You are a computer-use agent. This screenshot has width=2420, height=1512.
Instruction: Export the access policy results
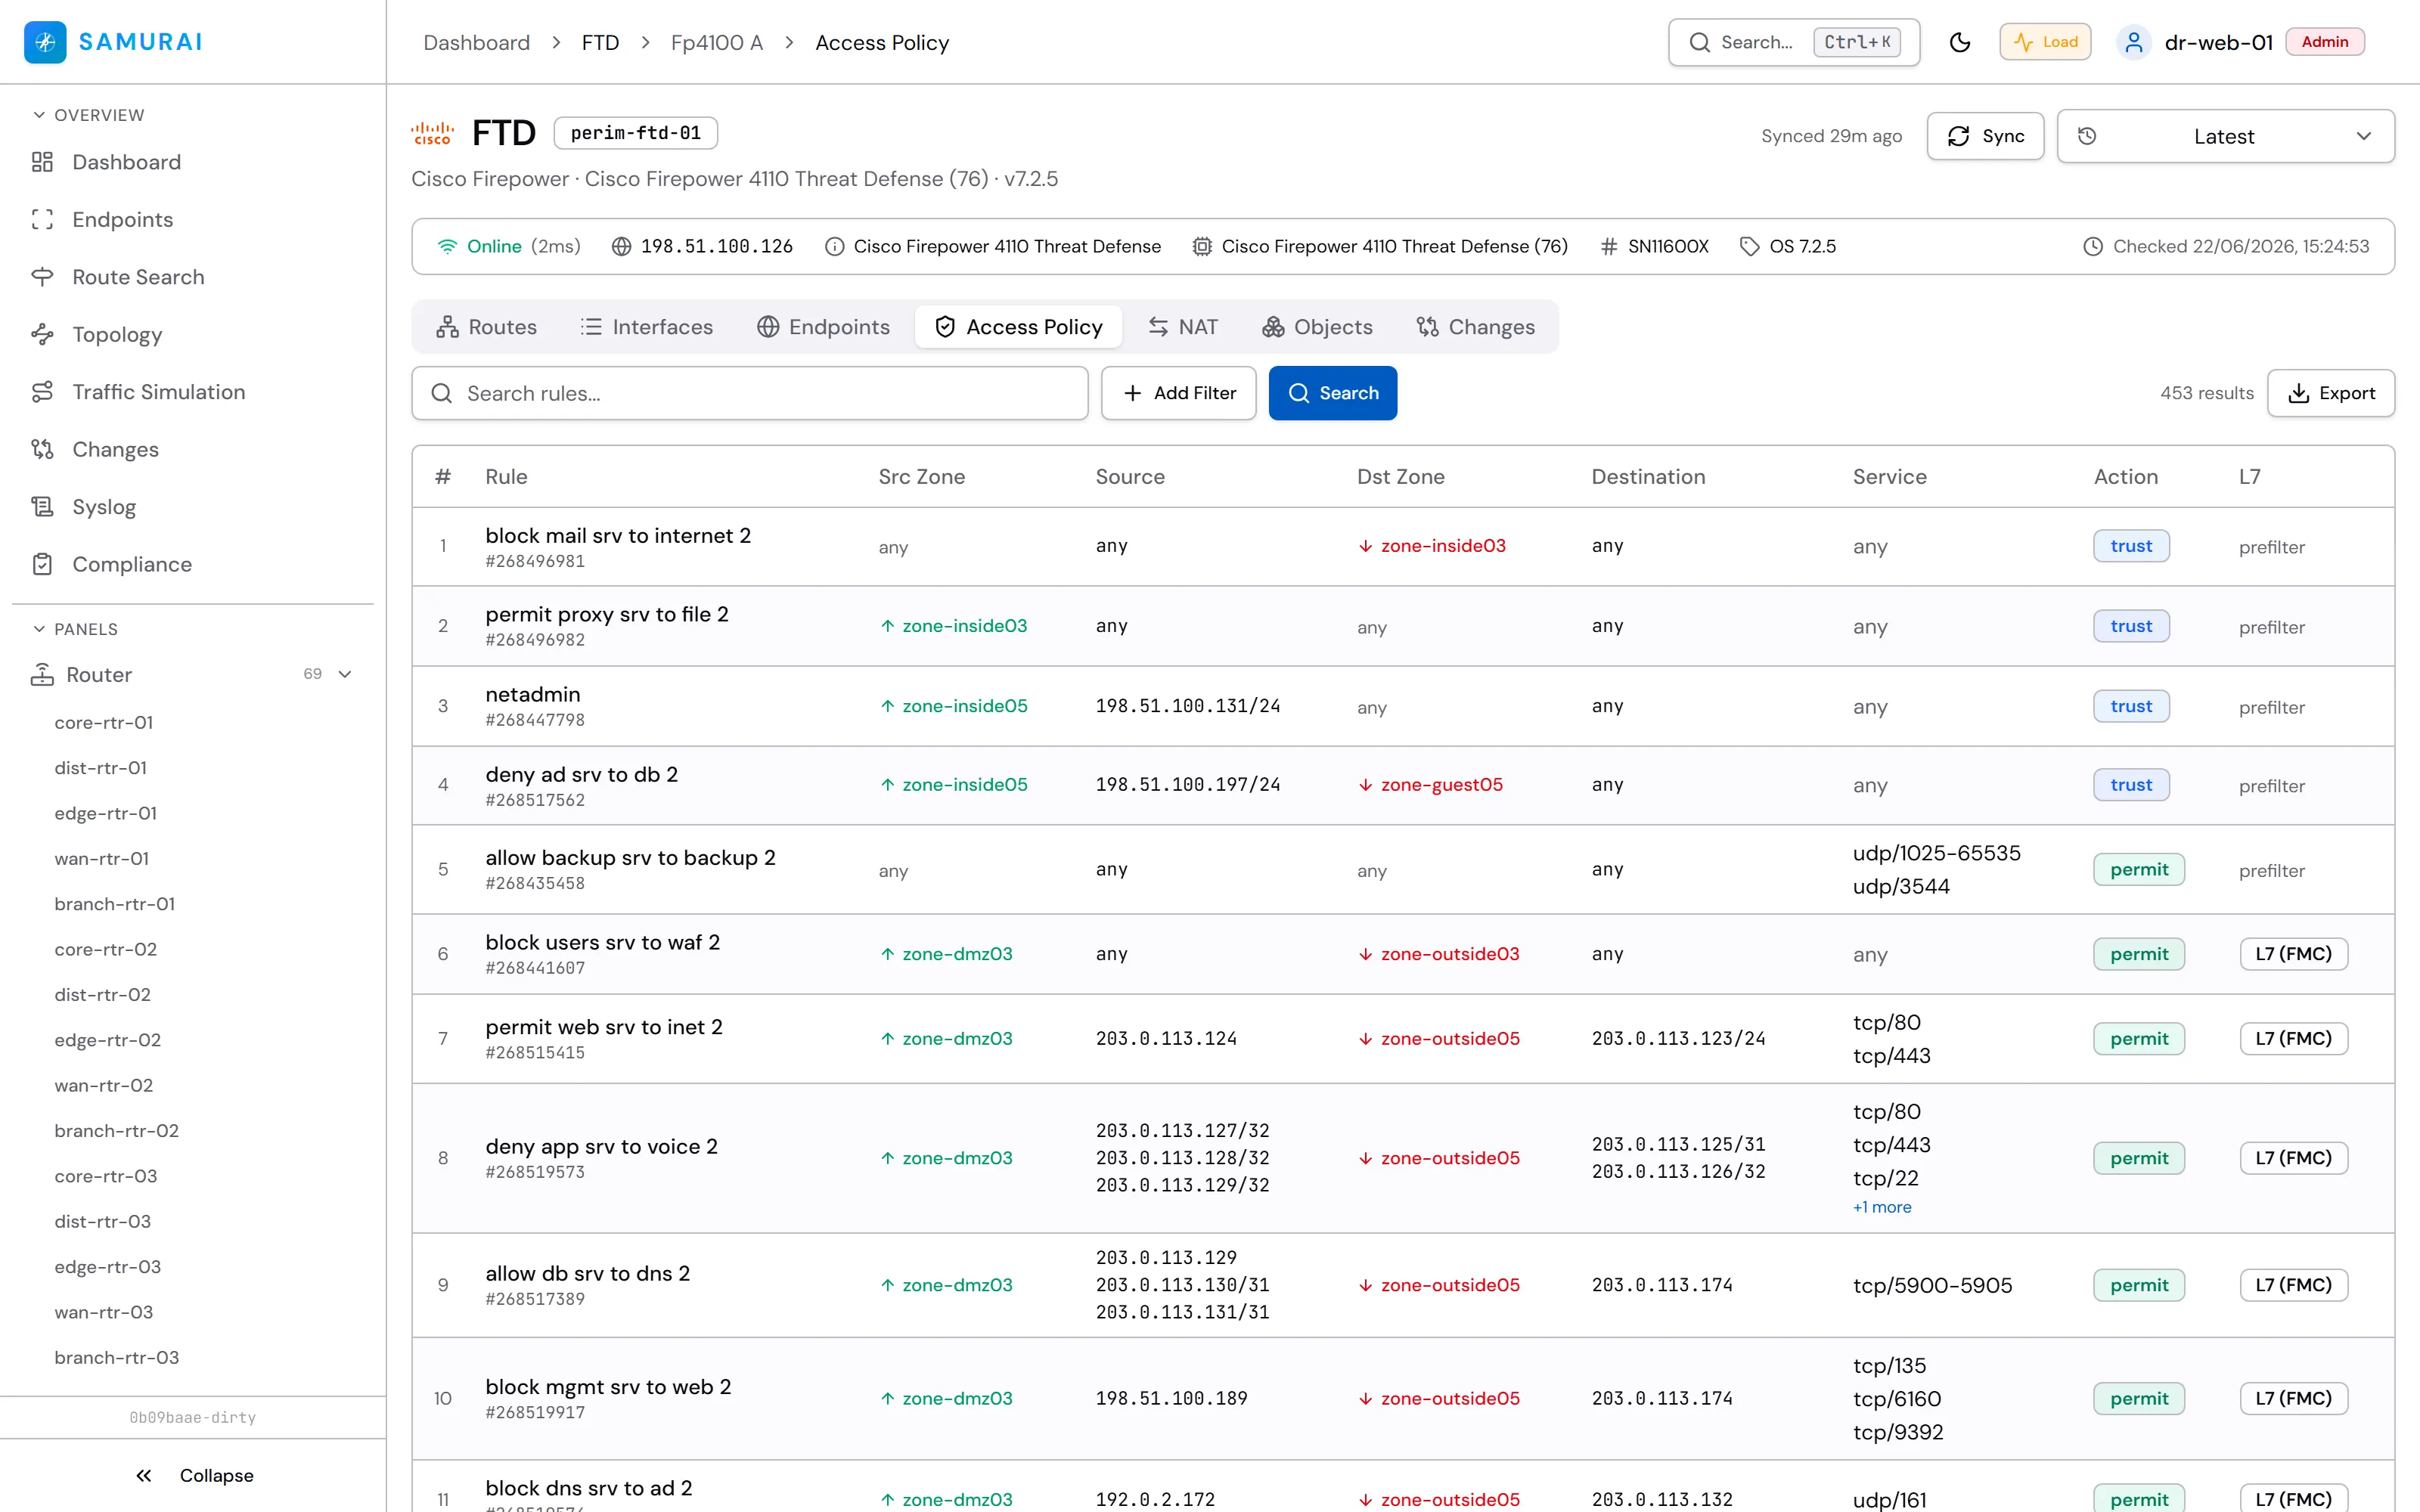[2330, 394]
